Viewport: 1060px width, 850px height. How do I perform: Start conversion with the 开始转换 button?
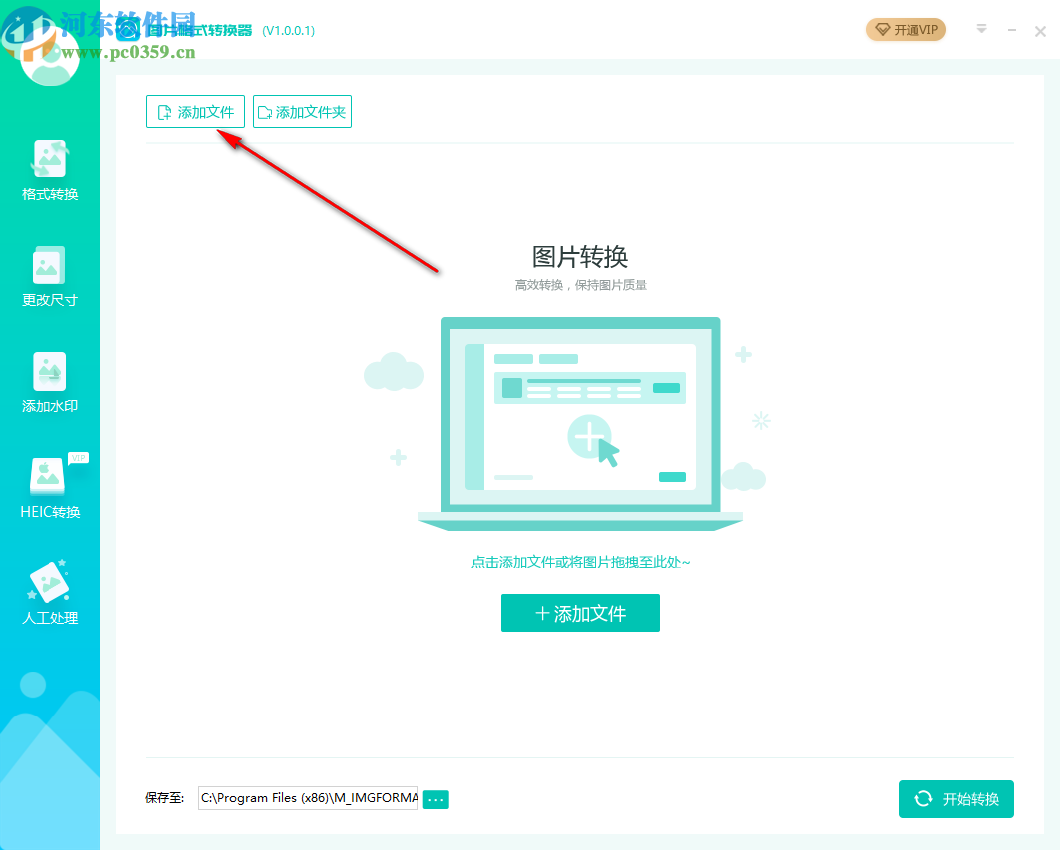point(956,799)
